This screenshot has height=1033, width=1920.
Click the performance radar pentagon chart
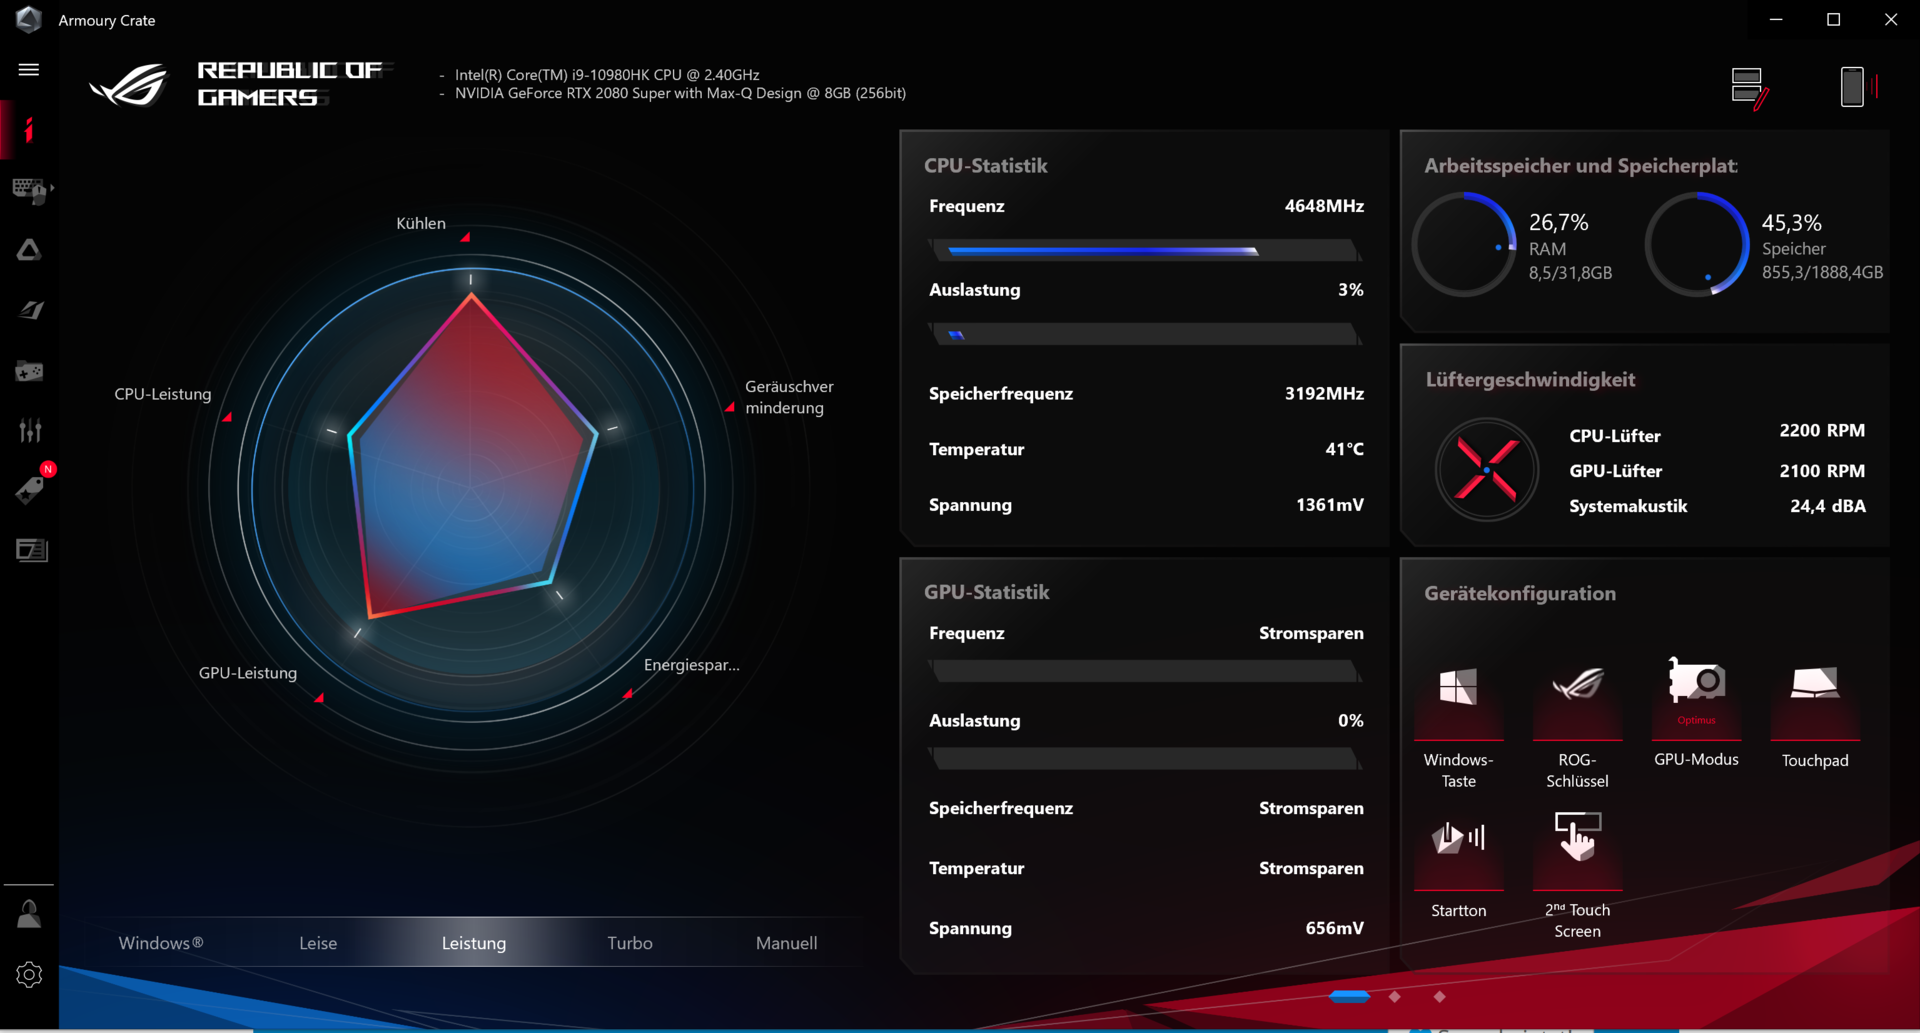471,458
